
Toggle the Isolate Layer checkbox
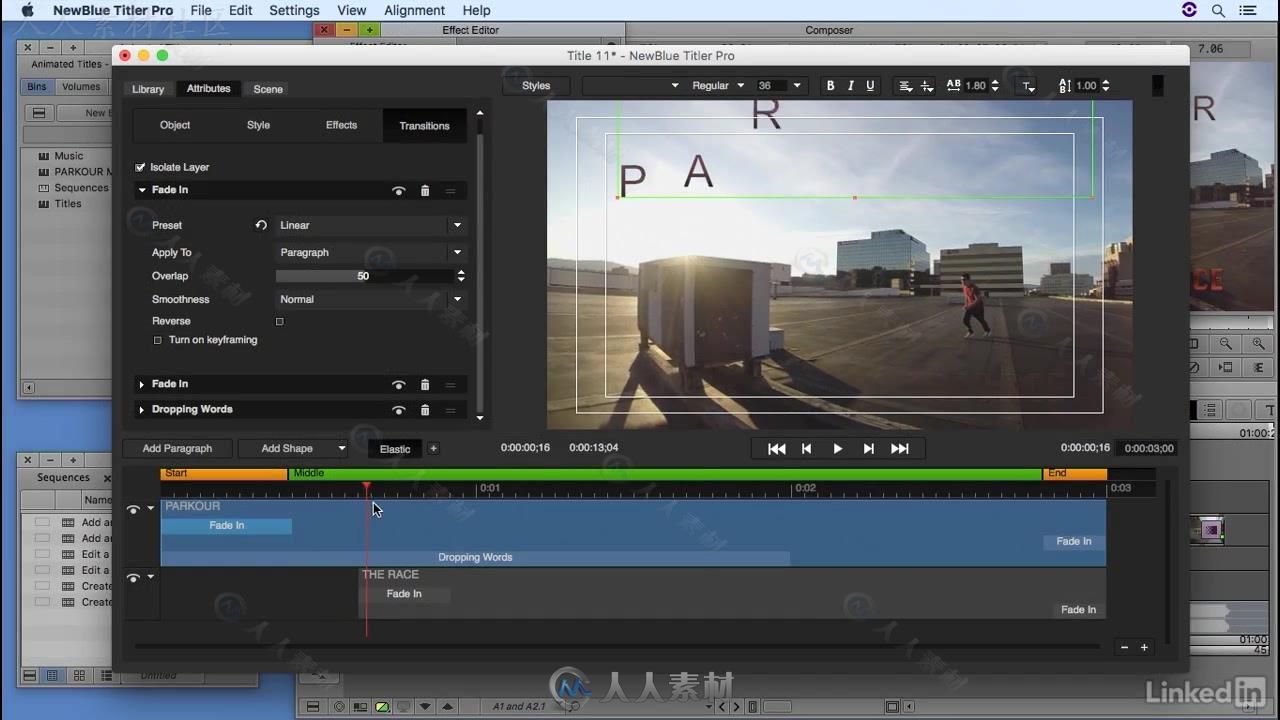coord(140,167)
